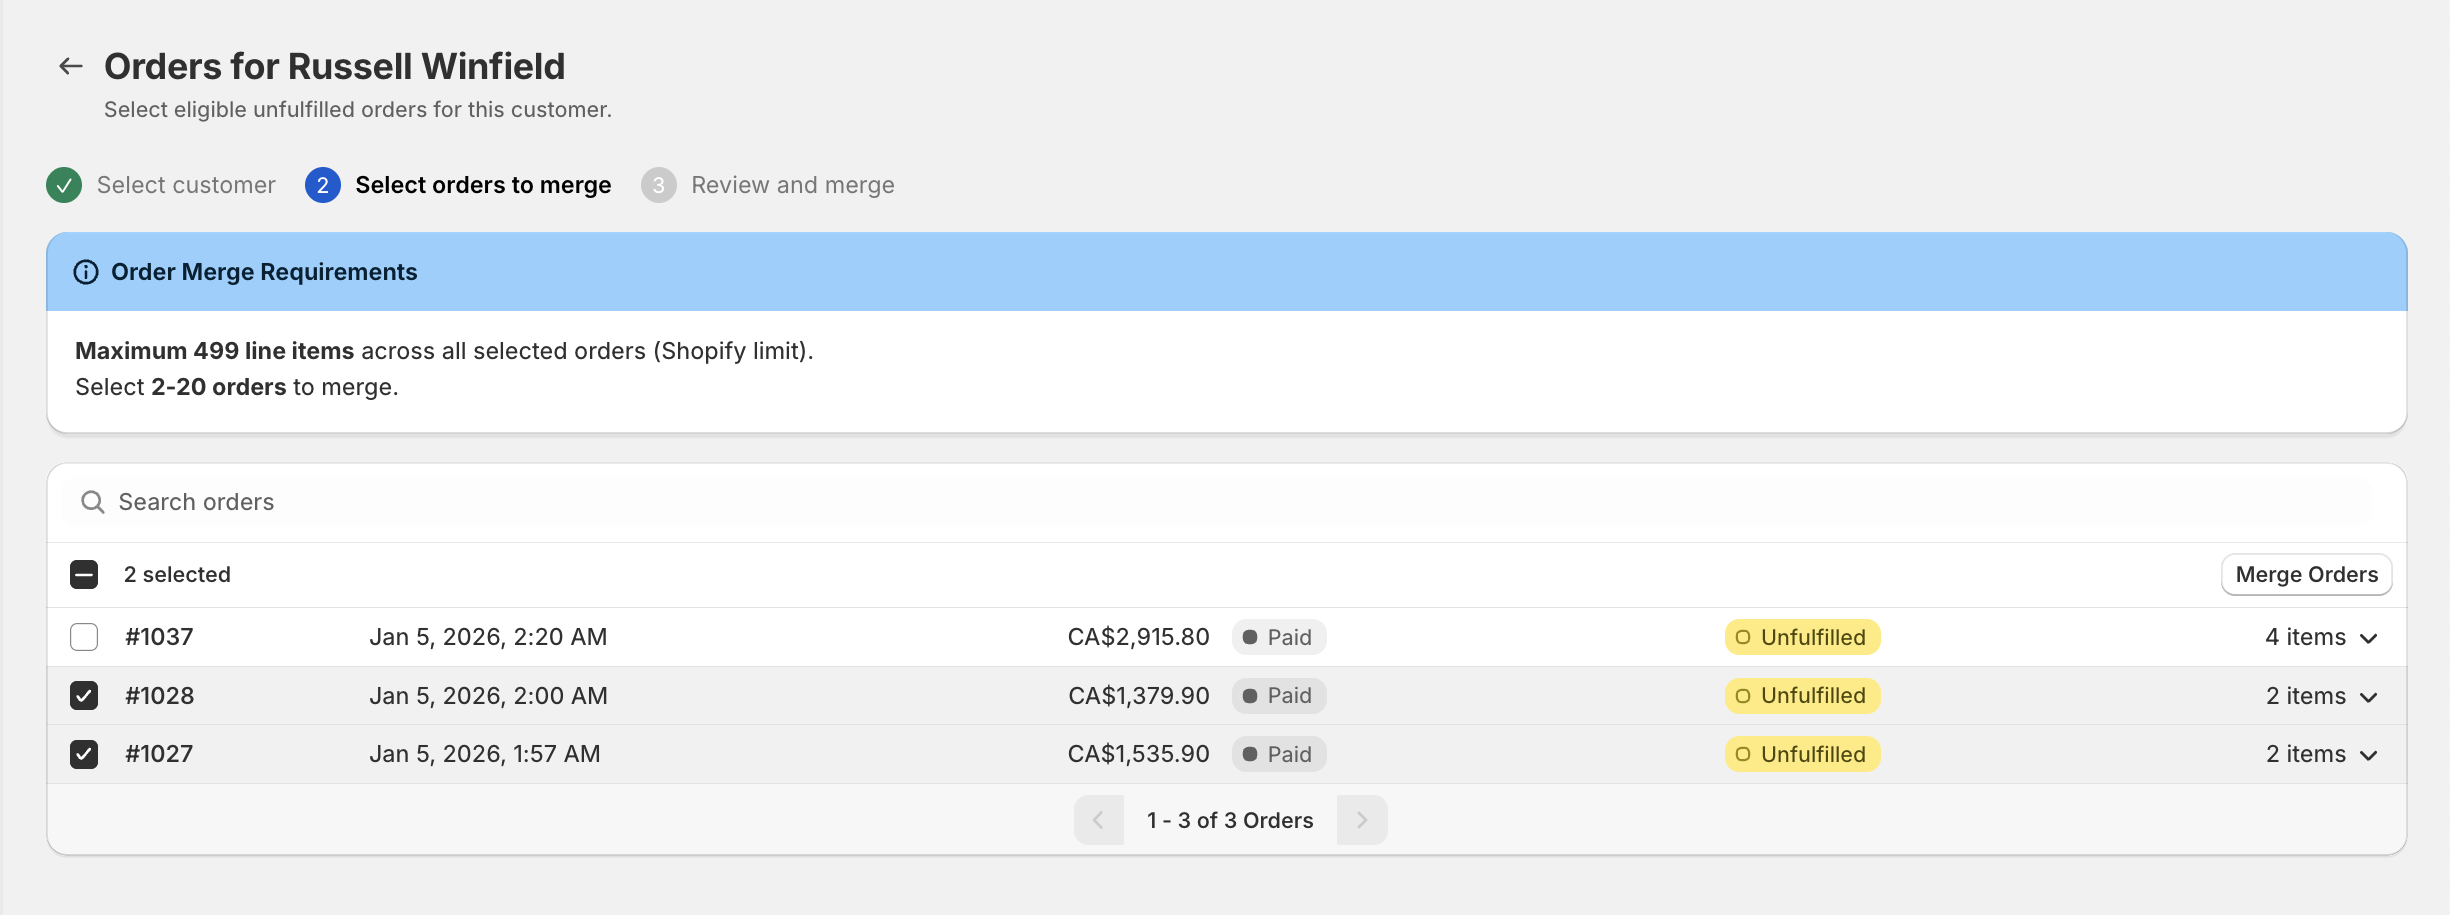The height and width of the screenshot is (915, 2450).
Task: Click the info icon in Order Merge Requirements
Action: pyautogui.click(x=85, y=271)
